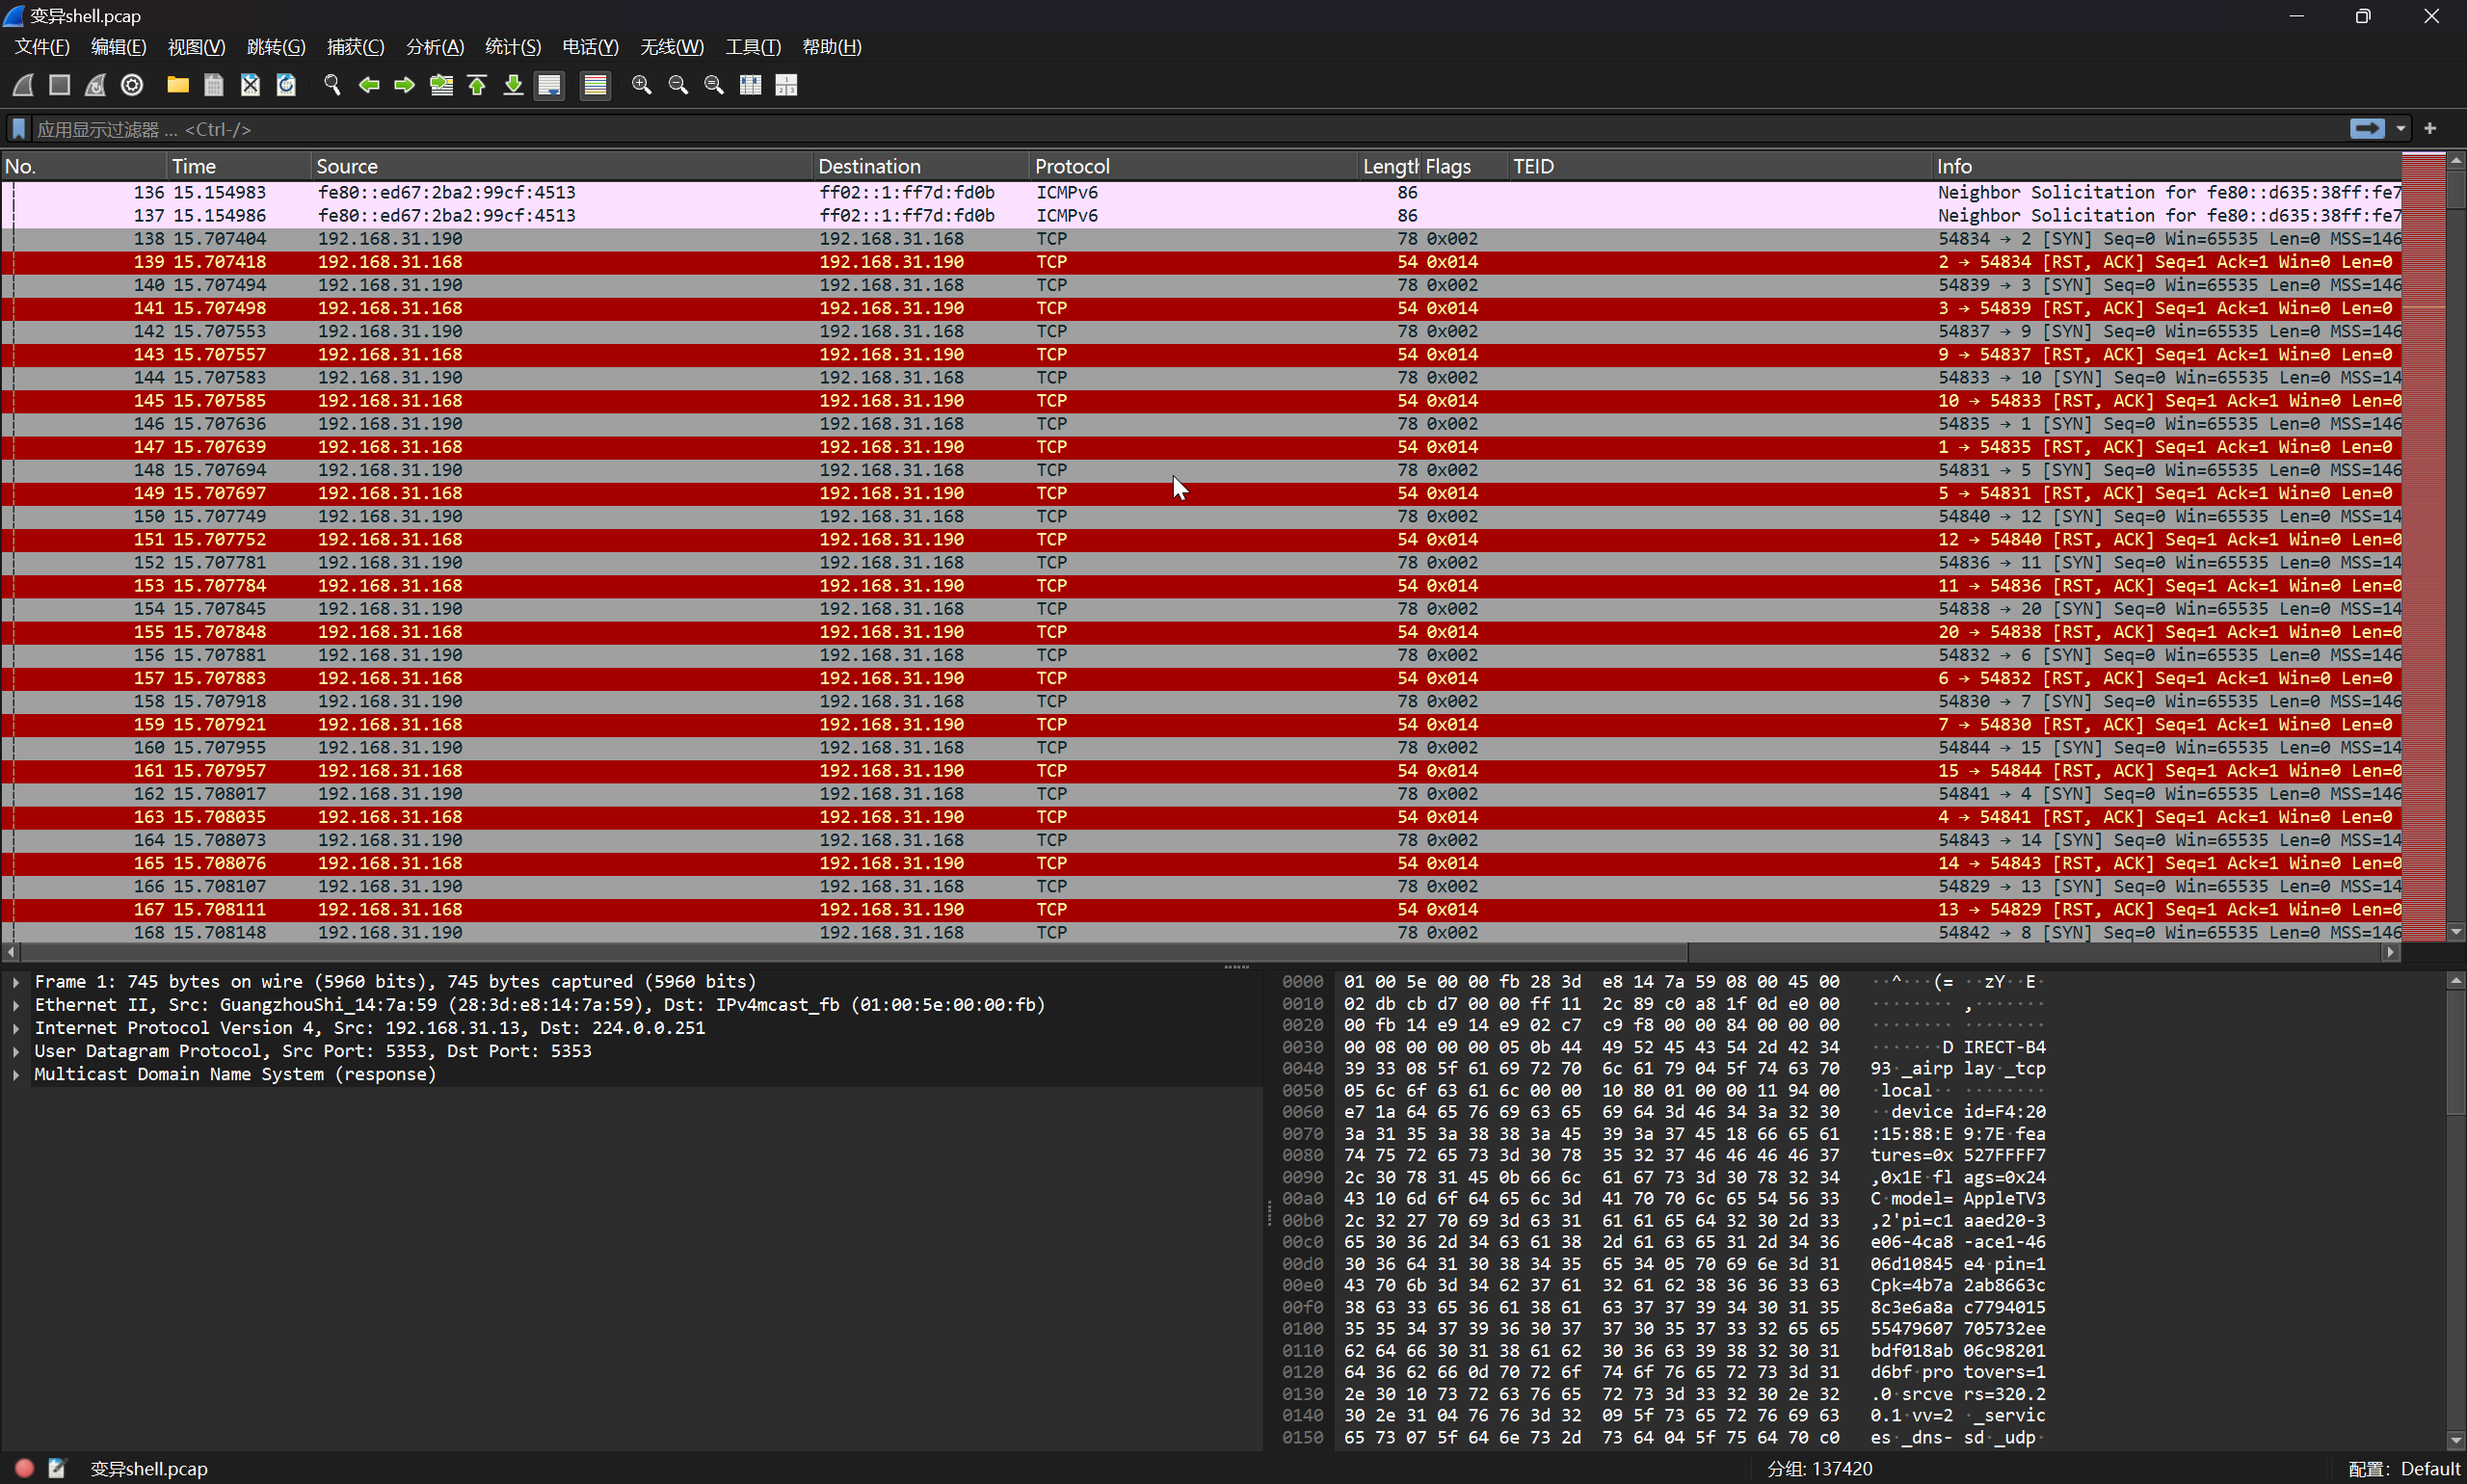Expand the Frame 1 details tree
The height and width of the screenshot is (1484, 2467).
coord(16,982)
